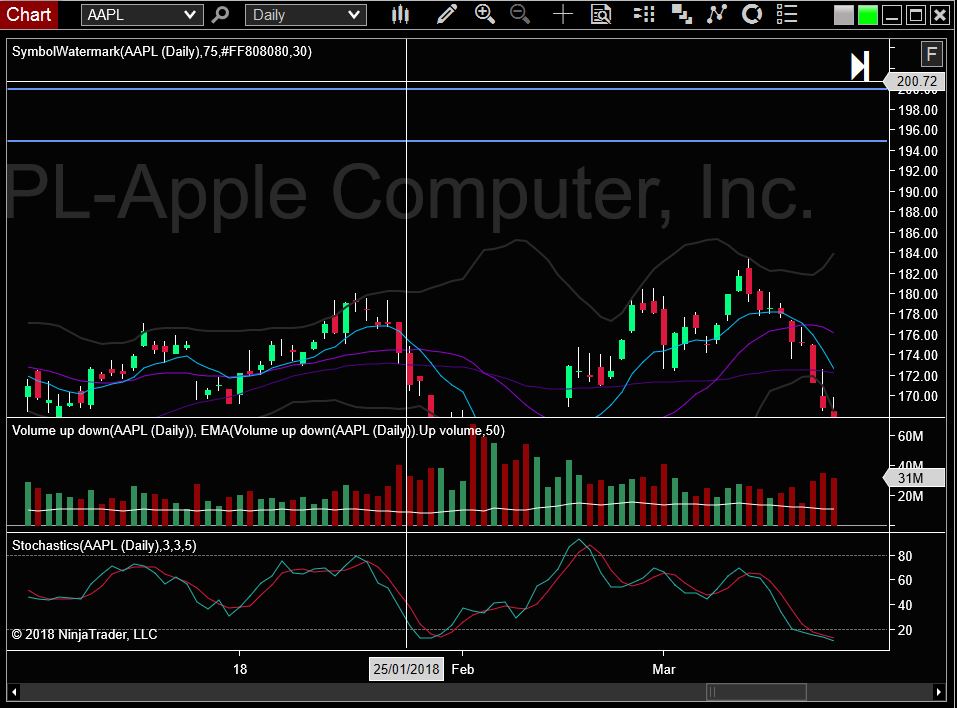957x708 pixels.
Task: Open the data series icon
Action: 681,14
